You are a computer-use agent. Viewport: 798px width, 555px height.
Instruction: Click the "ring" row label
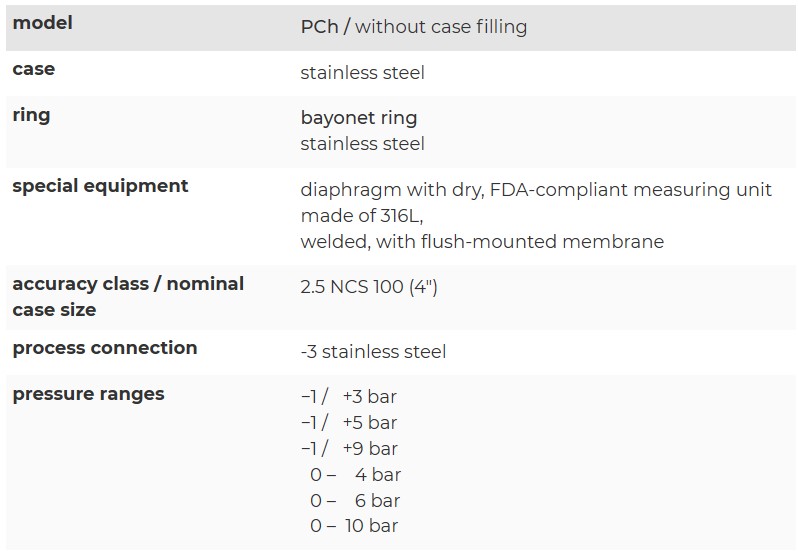coord(31,115)
